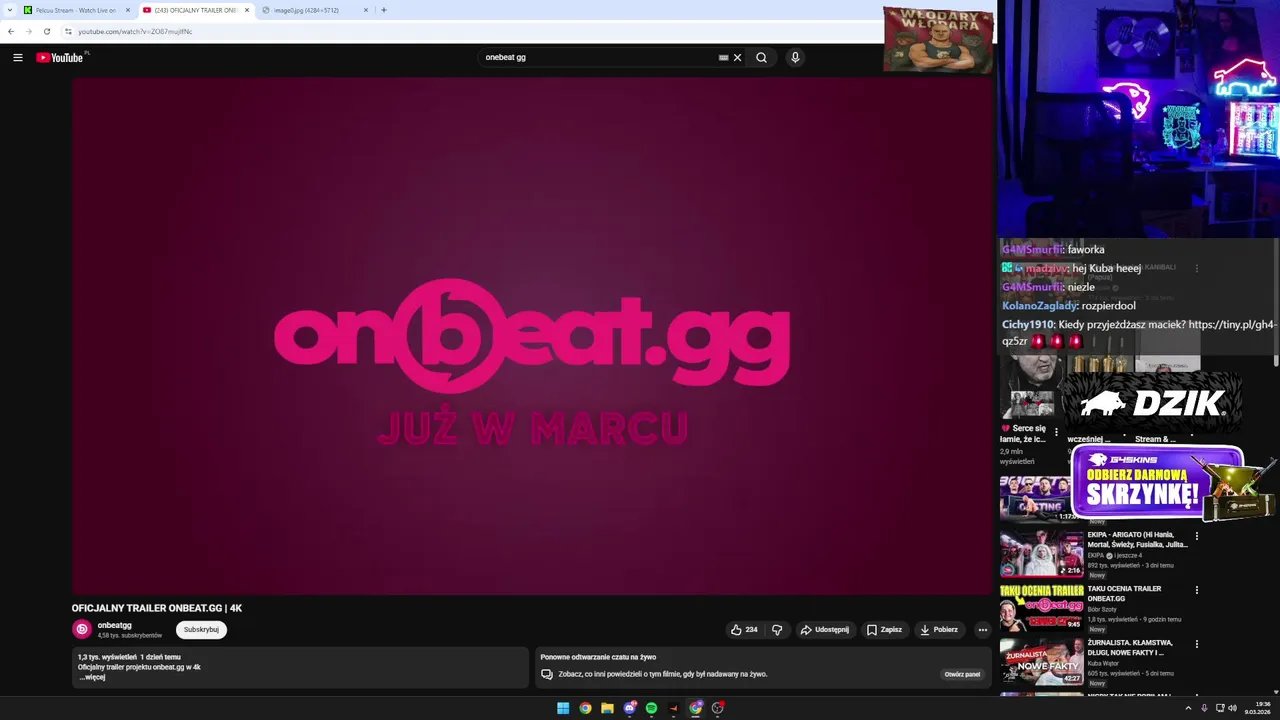The width and height of the screenshot is (1280, 720).
Task: Open the on-screen keyboard icon in search
Action: click(723, 57)
